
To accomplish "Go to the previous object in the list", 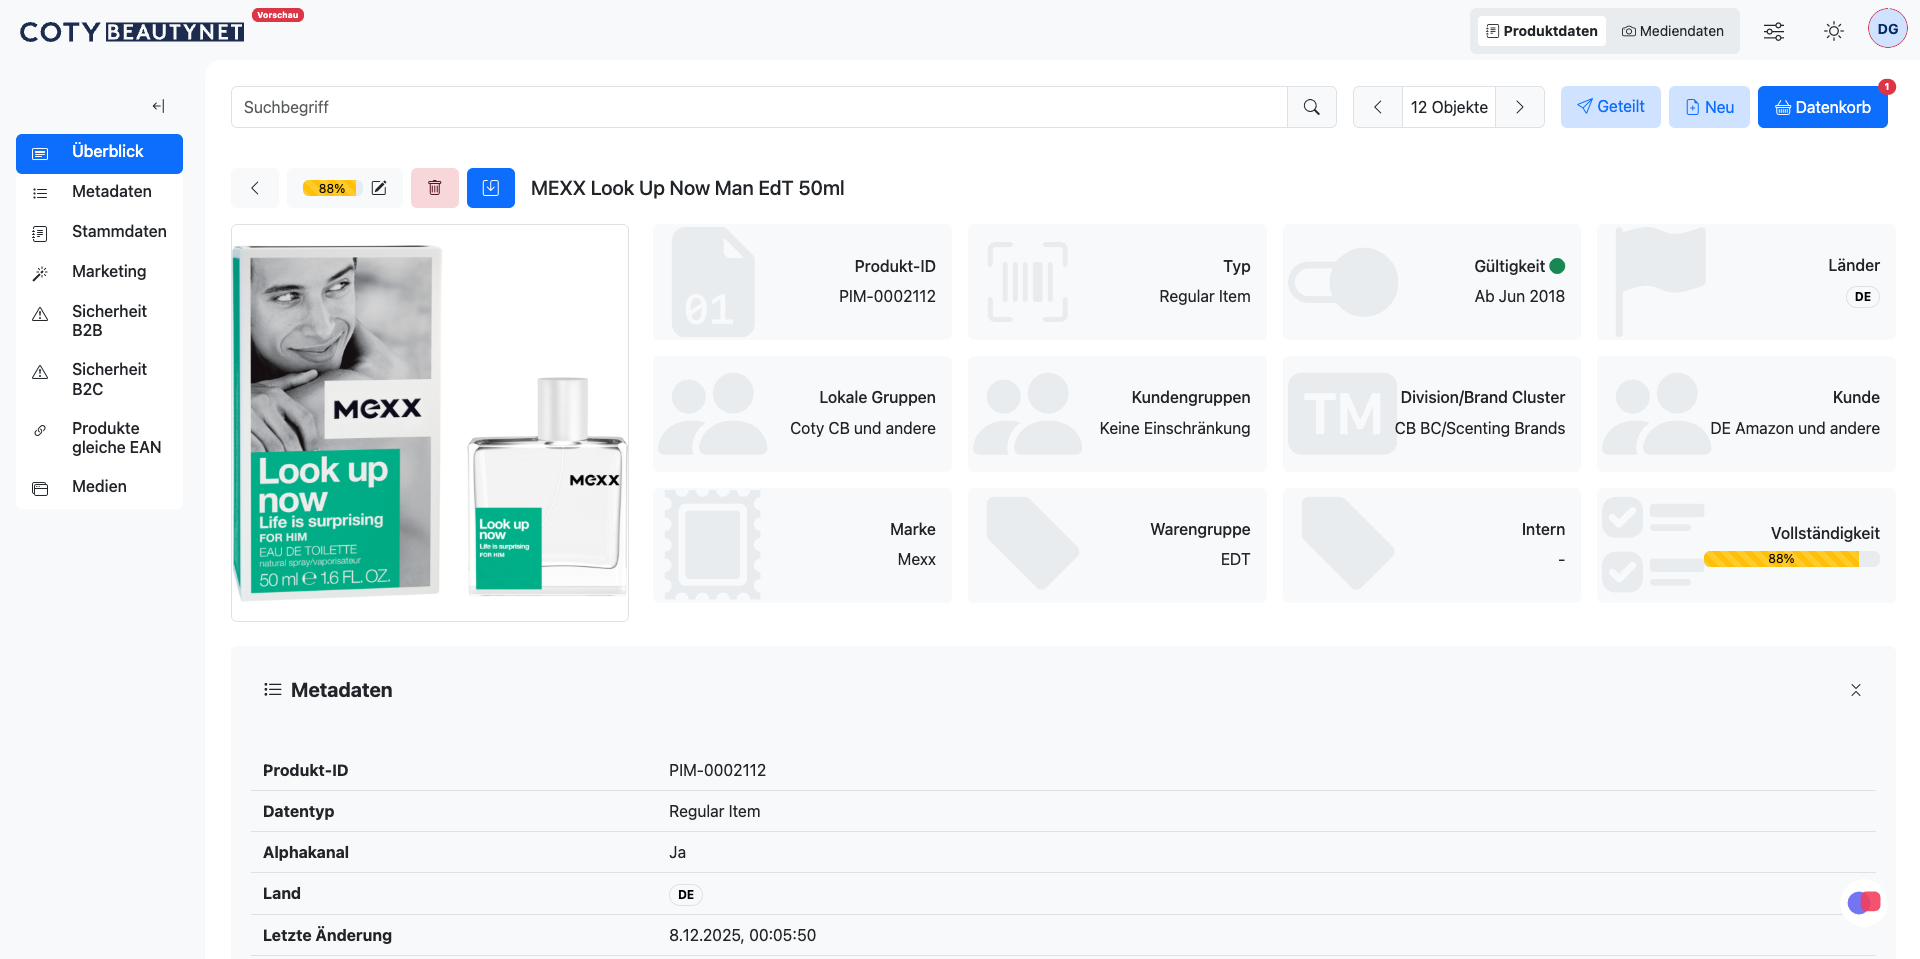I will (x=1378, y=107).
